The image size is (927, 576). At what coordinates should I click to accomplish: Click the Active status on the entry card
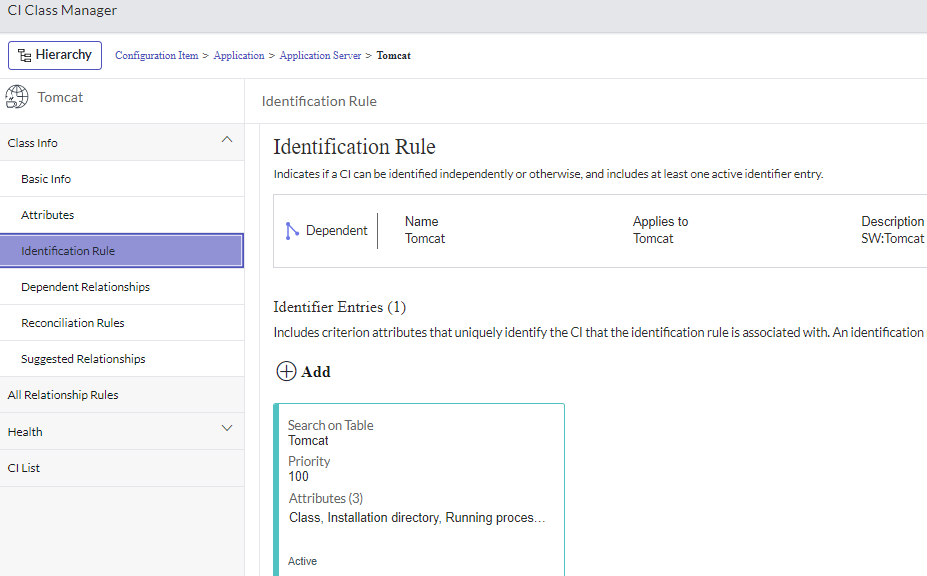pos(303,561)
